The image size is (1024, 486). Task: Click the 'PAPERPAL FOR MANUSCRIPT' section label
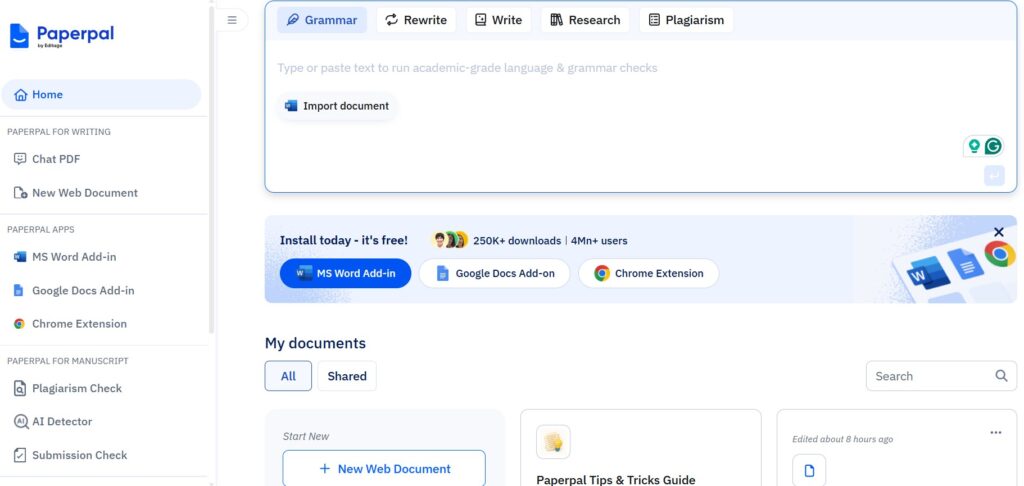[x=68, y=361]
